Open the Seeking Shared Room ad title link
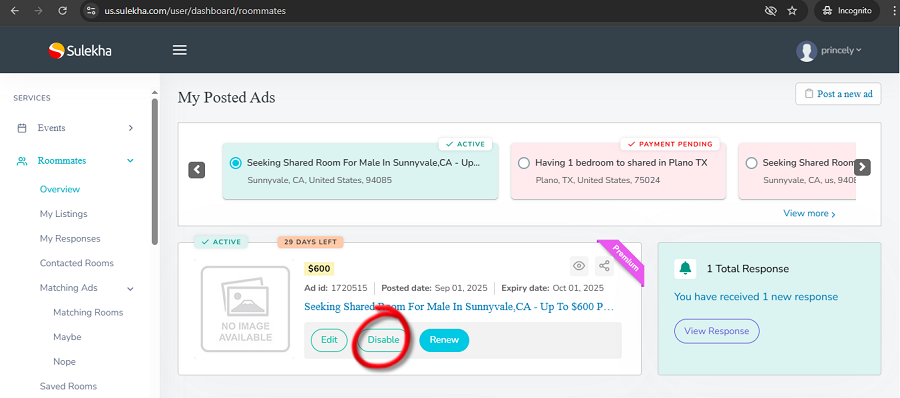 pos(460,306)
